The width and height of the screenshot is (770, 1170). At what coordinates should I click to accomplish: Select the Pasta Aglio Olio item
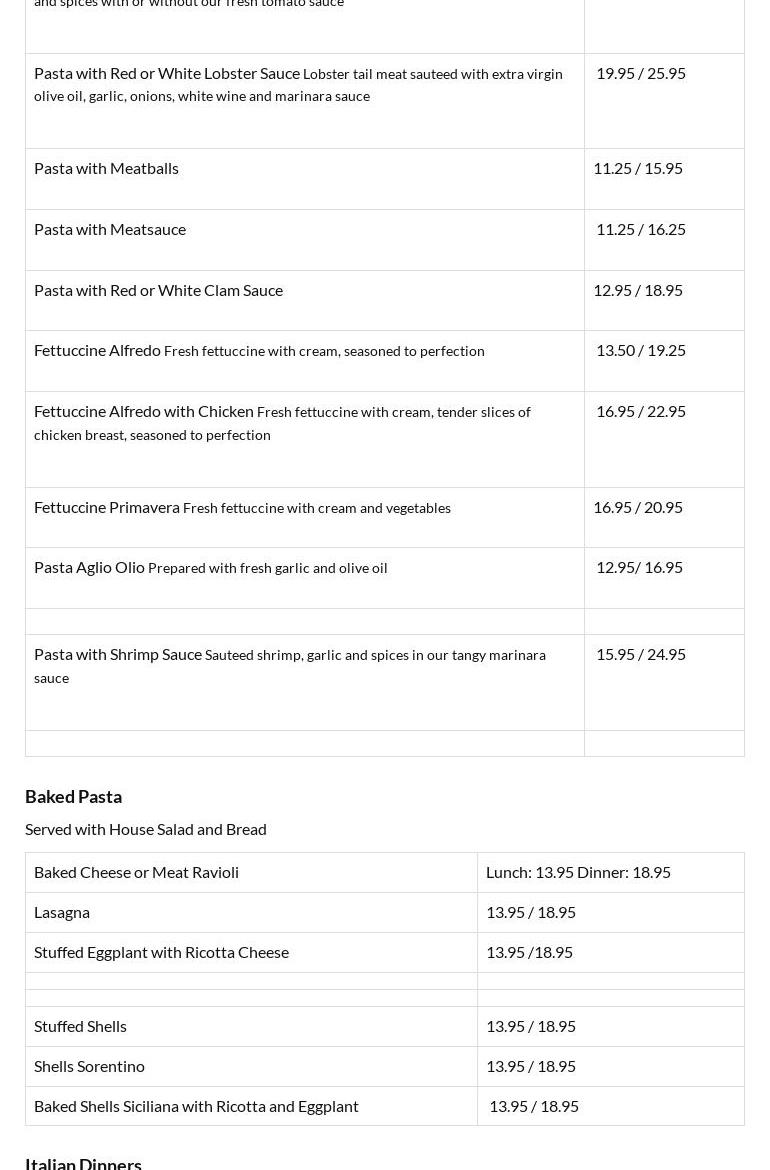89,567
